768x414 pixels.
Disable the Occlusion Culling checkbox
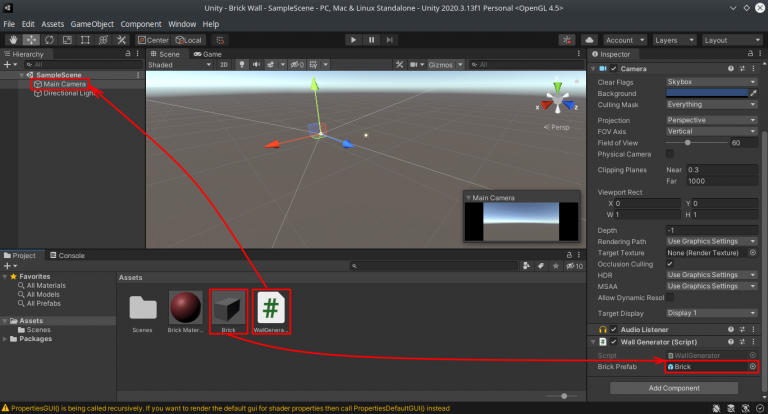click(x=670, y=264)
